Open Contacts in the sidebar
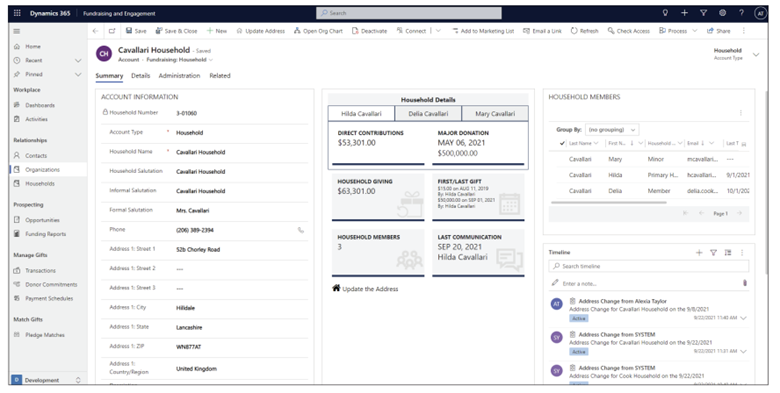780x393 pixels. click(x=36, y=156)
